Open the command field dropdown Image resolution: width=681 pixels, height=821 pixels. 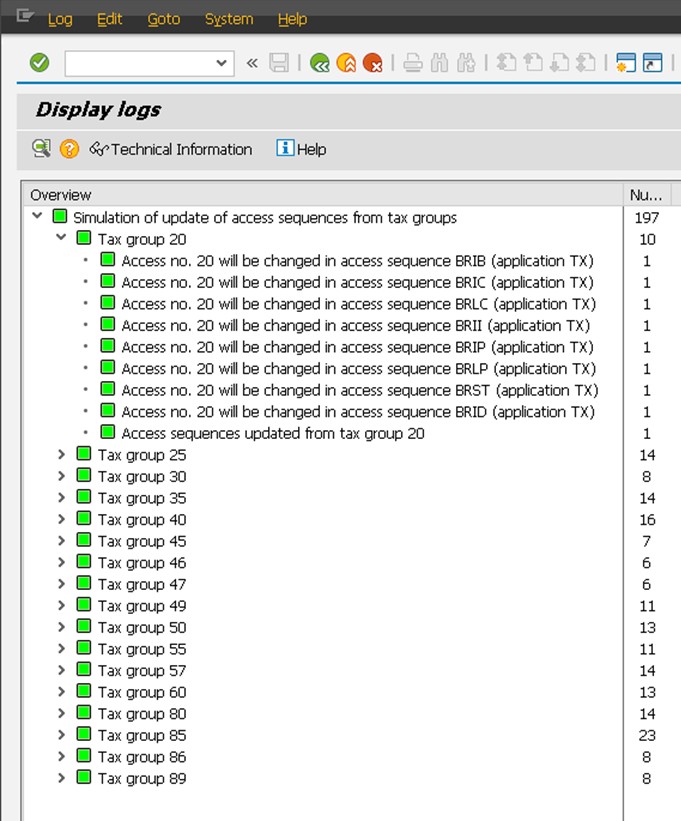221,63
